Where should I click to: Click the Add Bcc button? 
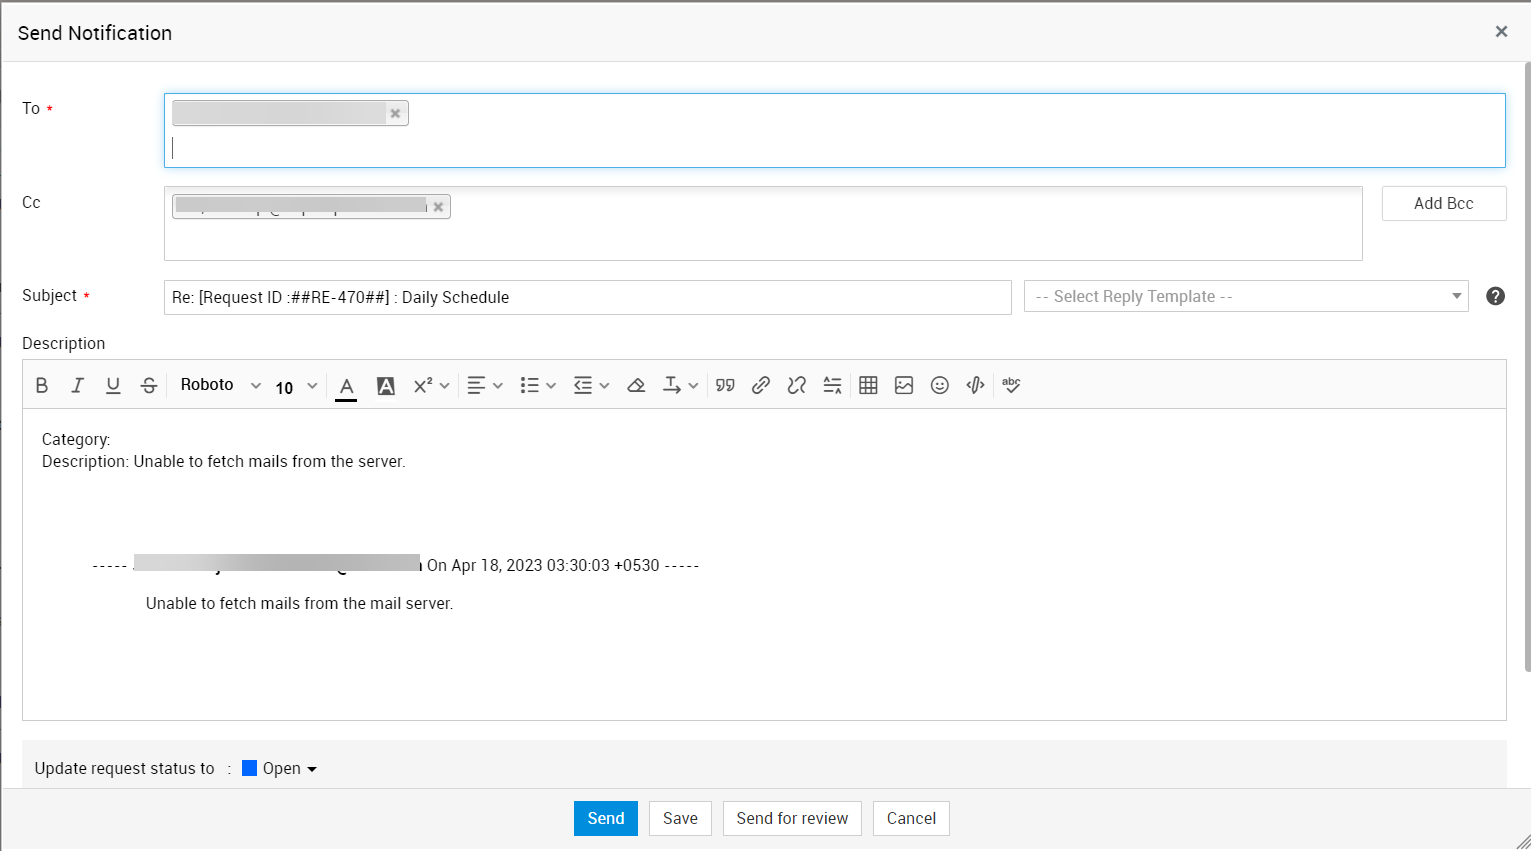tap(1443, 204)
